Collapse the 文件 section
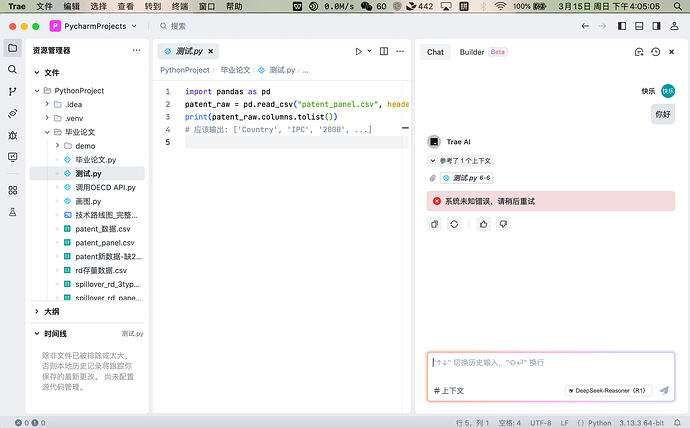The width and height of the screenshot is (690, 428). tap(37, 73)
